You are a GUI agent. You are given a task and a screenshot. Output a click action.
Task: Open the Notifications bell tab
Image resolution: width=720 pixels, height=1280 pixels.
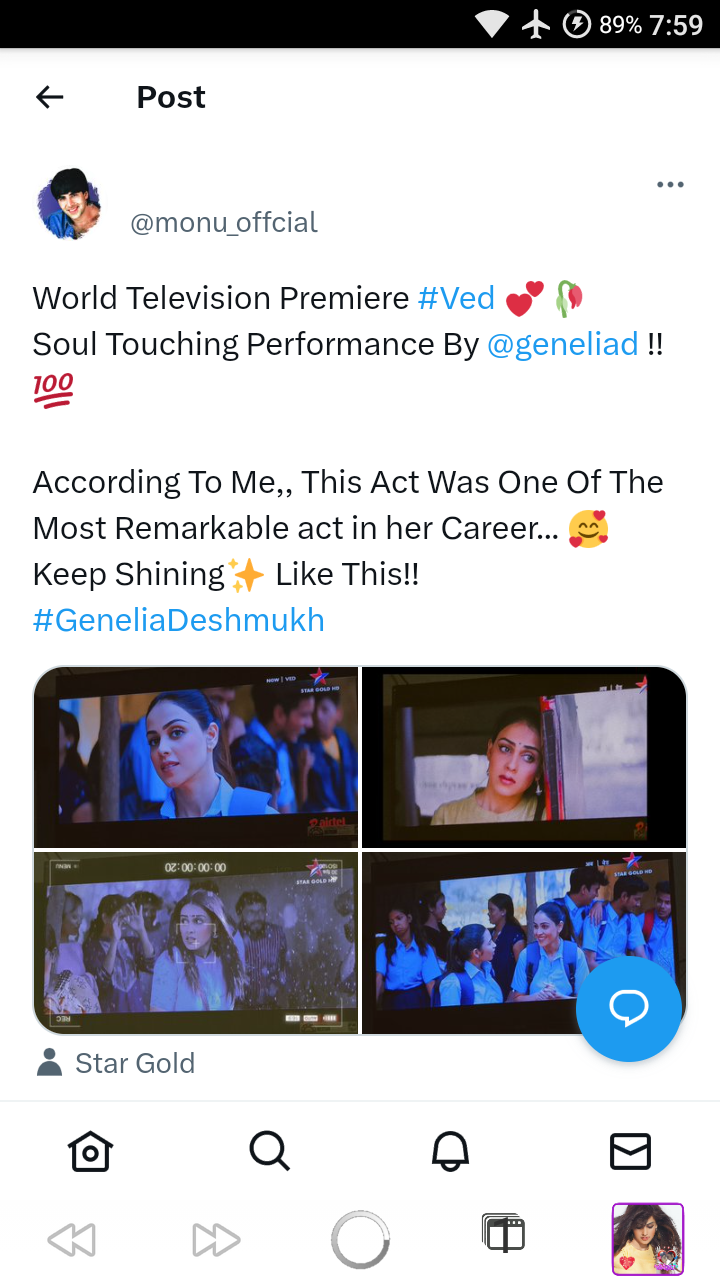(x=450, y=1151)
